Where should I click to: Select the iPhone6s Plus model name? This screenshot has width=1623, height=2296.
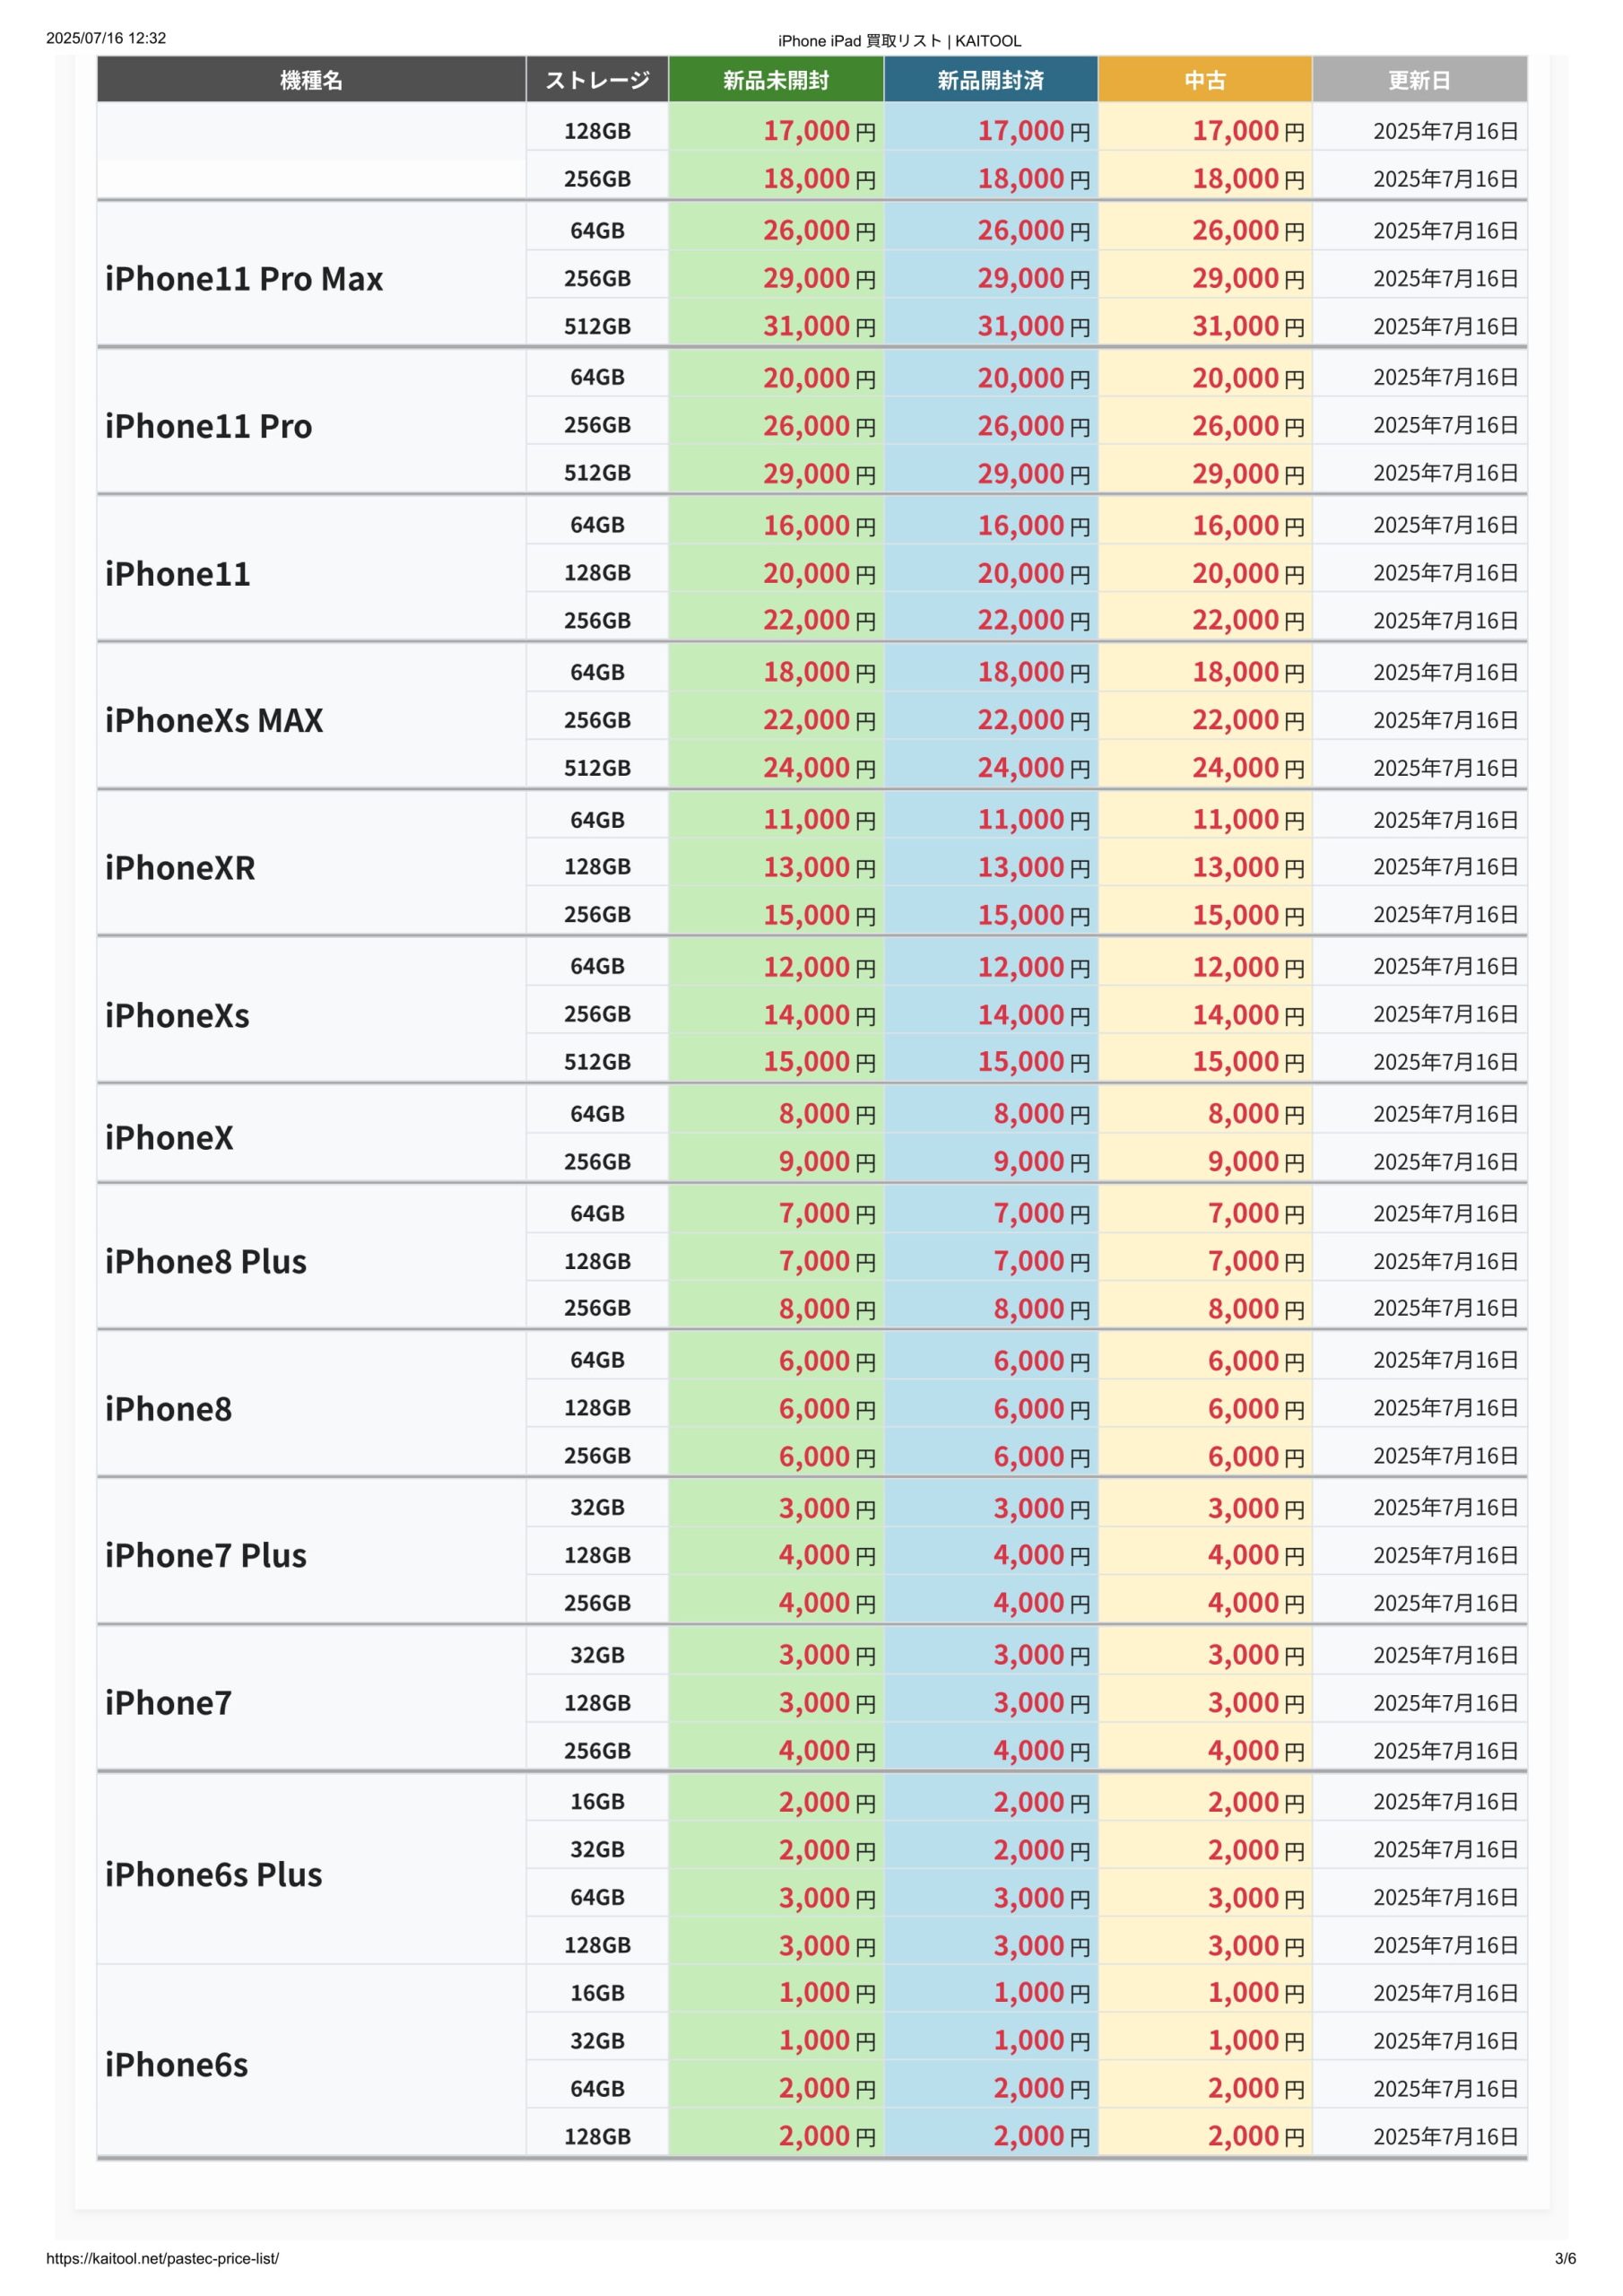pyautogui.click(x=214, y=1874)
